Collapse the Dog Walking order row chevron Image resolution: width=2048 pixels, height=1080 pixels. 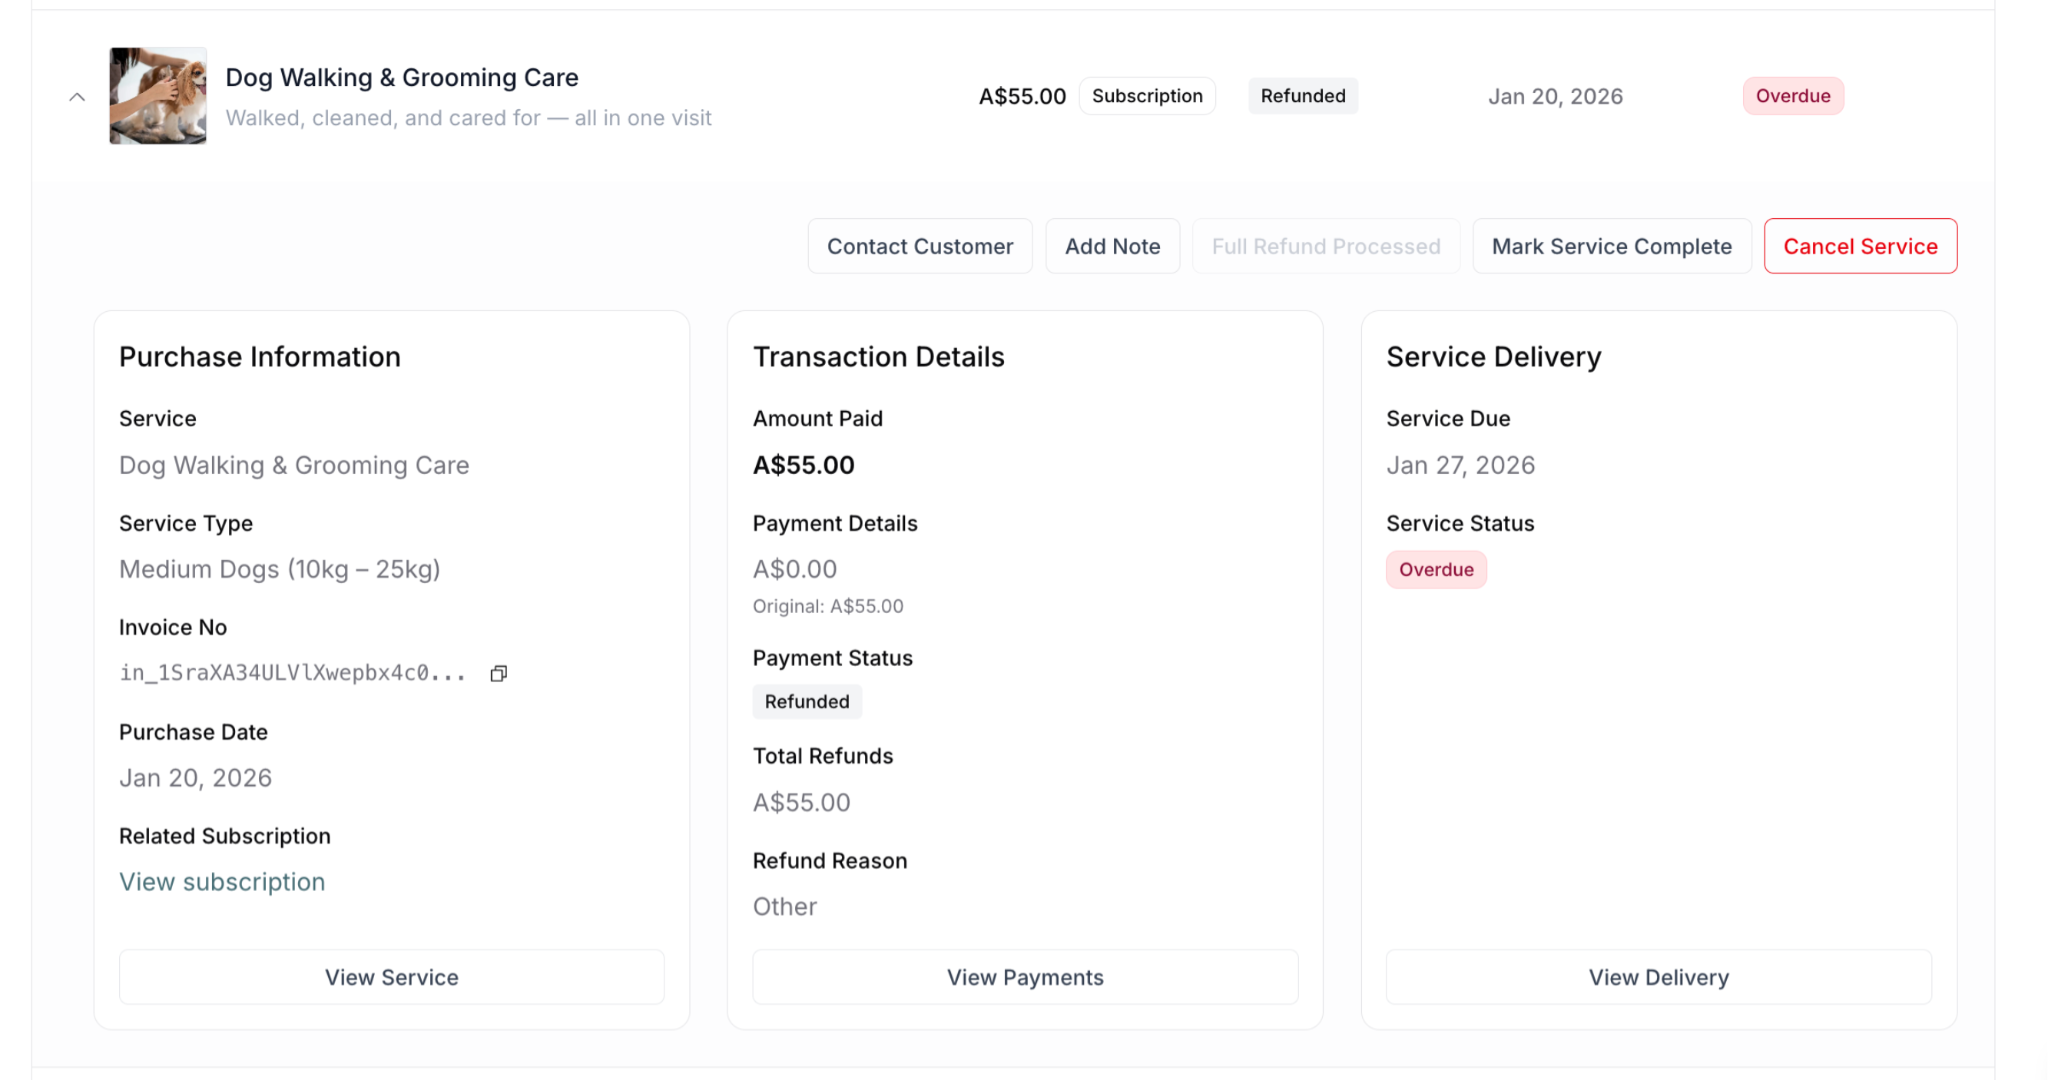(77, 97)
